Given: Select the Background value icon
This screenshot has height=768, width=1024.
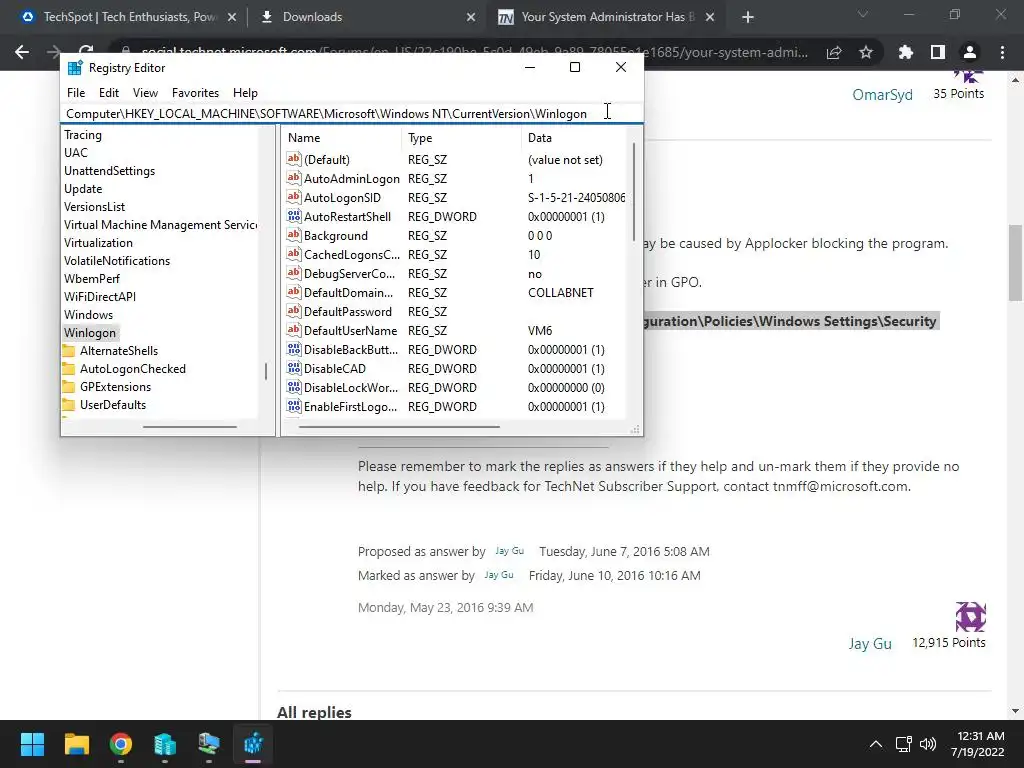Looking at the screenshot, I should click(294, 235).
